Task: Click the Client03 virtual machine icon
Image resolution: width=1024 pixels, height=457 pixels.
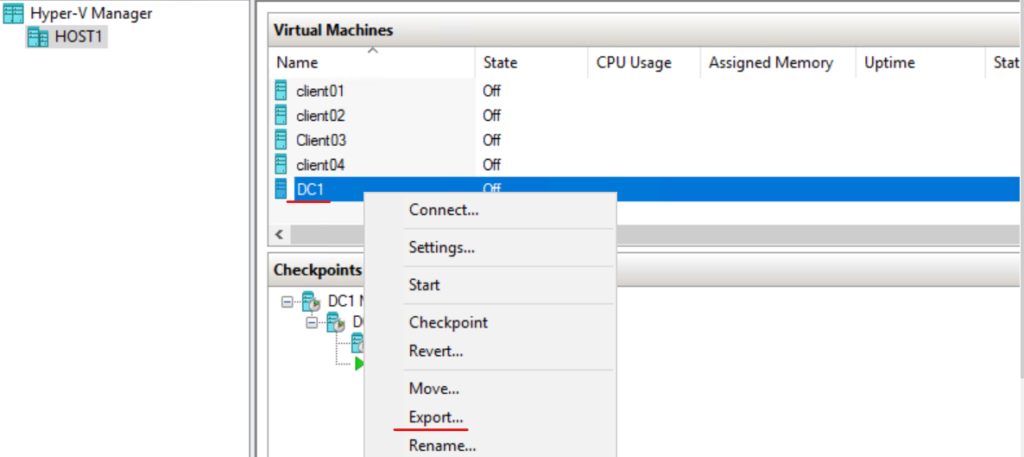Action: point(281,140)
